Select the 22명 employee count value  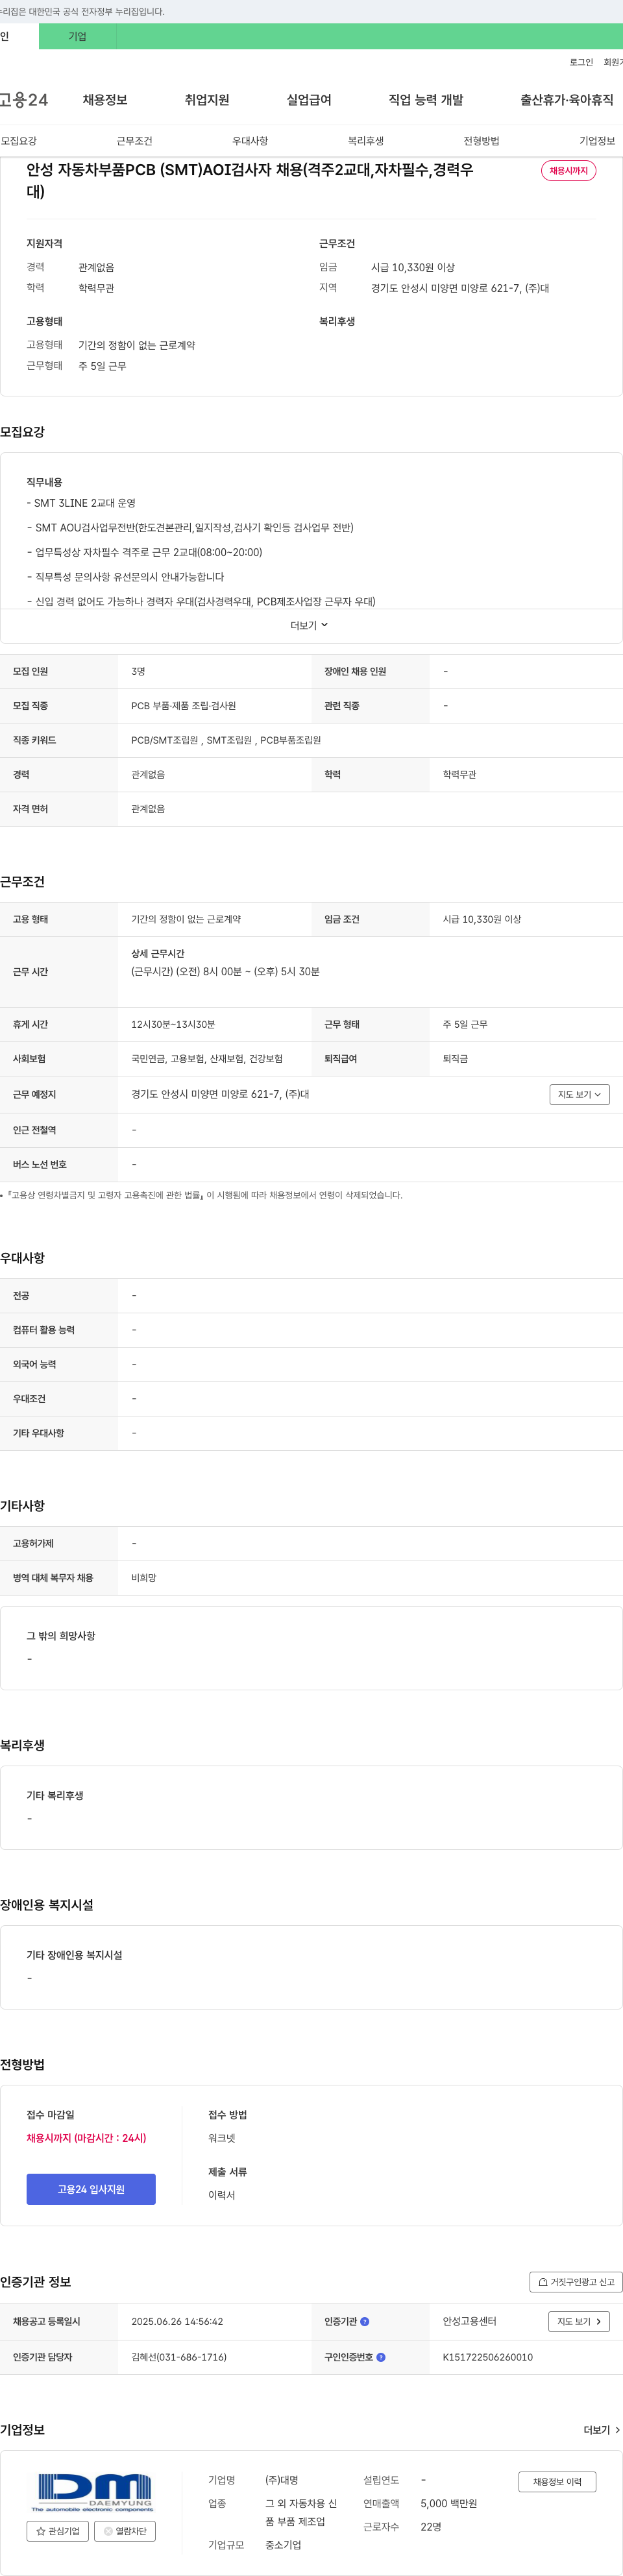coord(431,2526)
